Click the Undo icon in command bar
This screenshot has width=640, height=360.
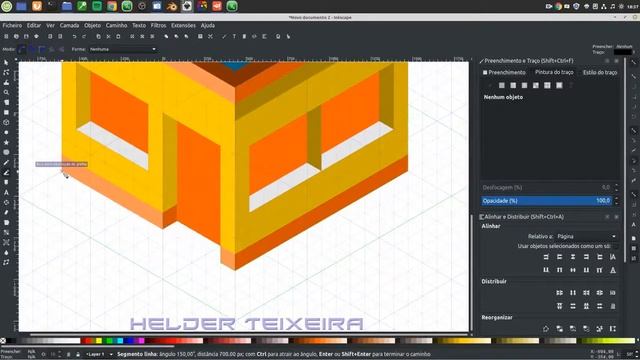[74, 36]
